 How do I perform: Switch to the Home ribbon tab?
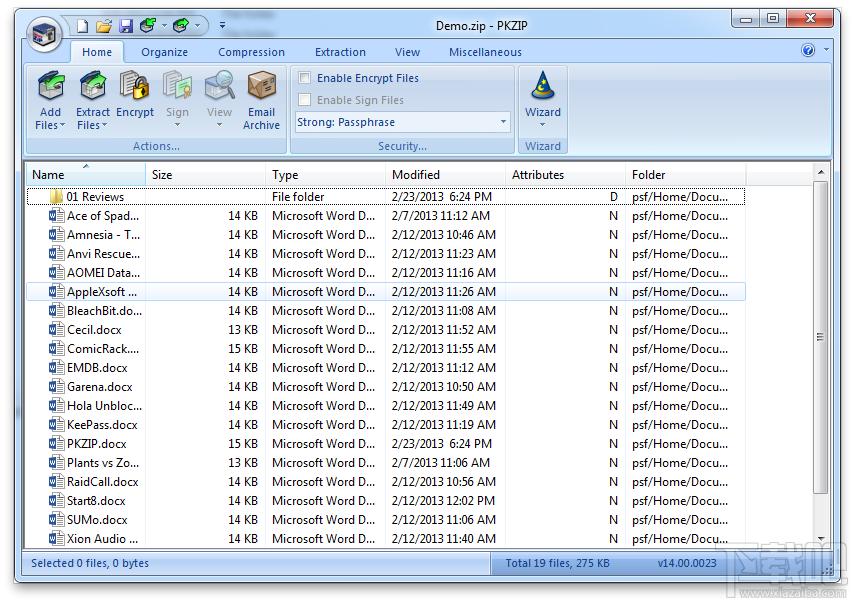pyautogui.click(x=97, y=52)
